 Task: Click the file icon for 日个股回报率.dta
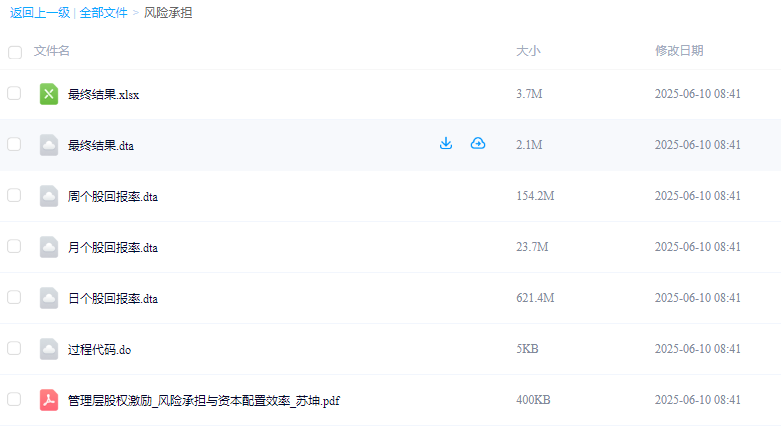tap(49, 298)
